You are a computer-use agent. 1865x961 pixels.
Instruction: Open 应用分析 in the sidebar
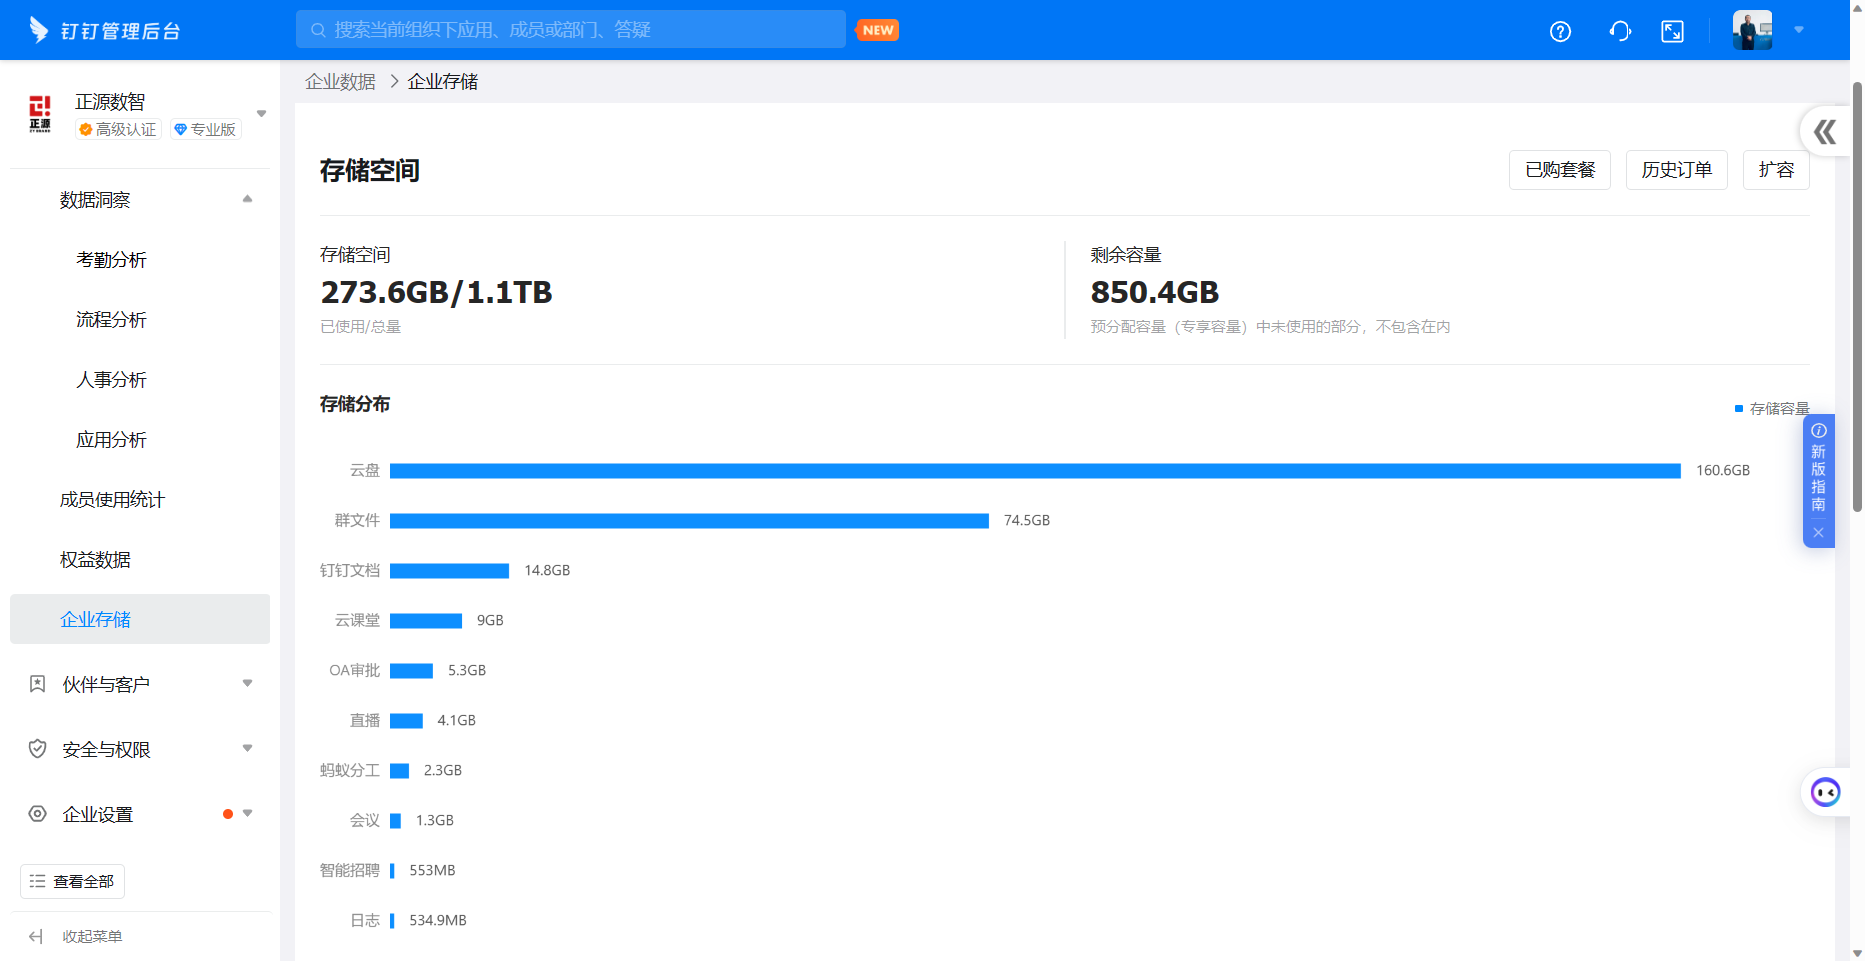click(x=111, y=440)
